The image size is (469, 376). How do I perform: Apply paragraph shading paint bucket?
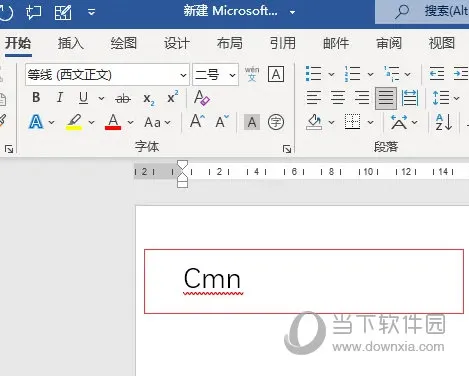pos(314,122)
